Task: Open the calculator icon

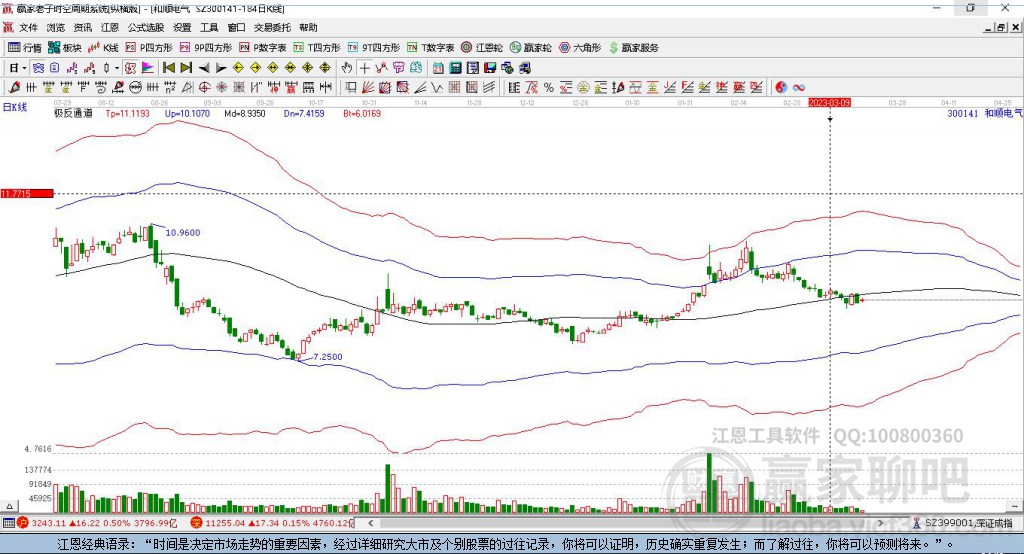Action: coord(455,68)
